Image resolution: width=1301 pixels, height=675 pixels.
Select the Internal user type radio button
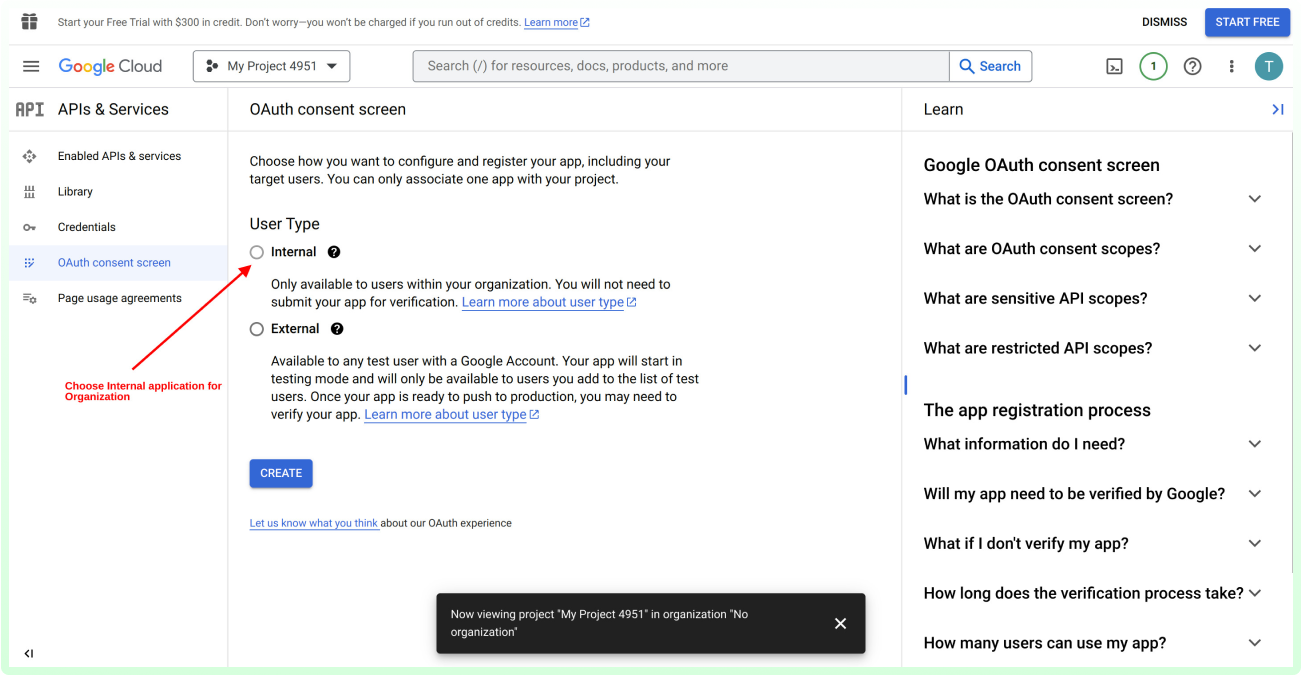click(x=257, y=252)
